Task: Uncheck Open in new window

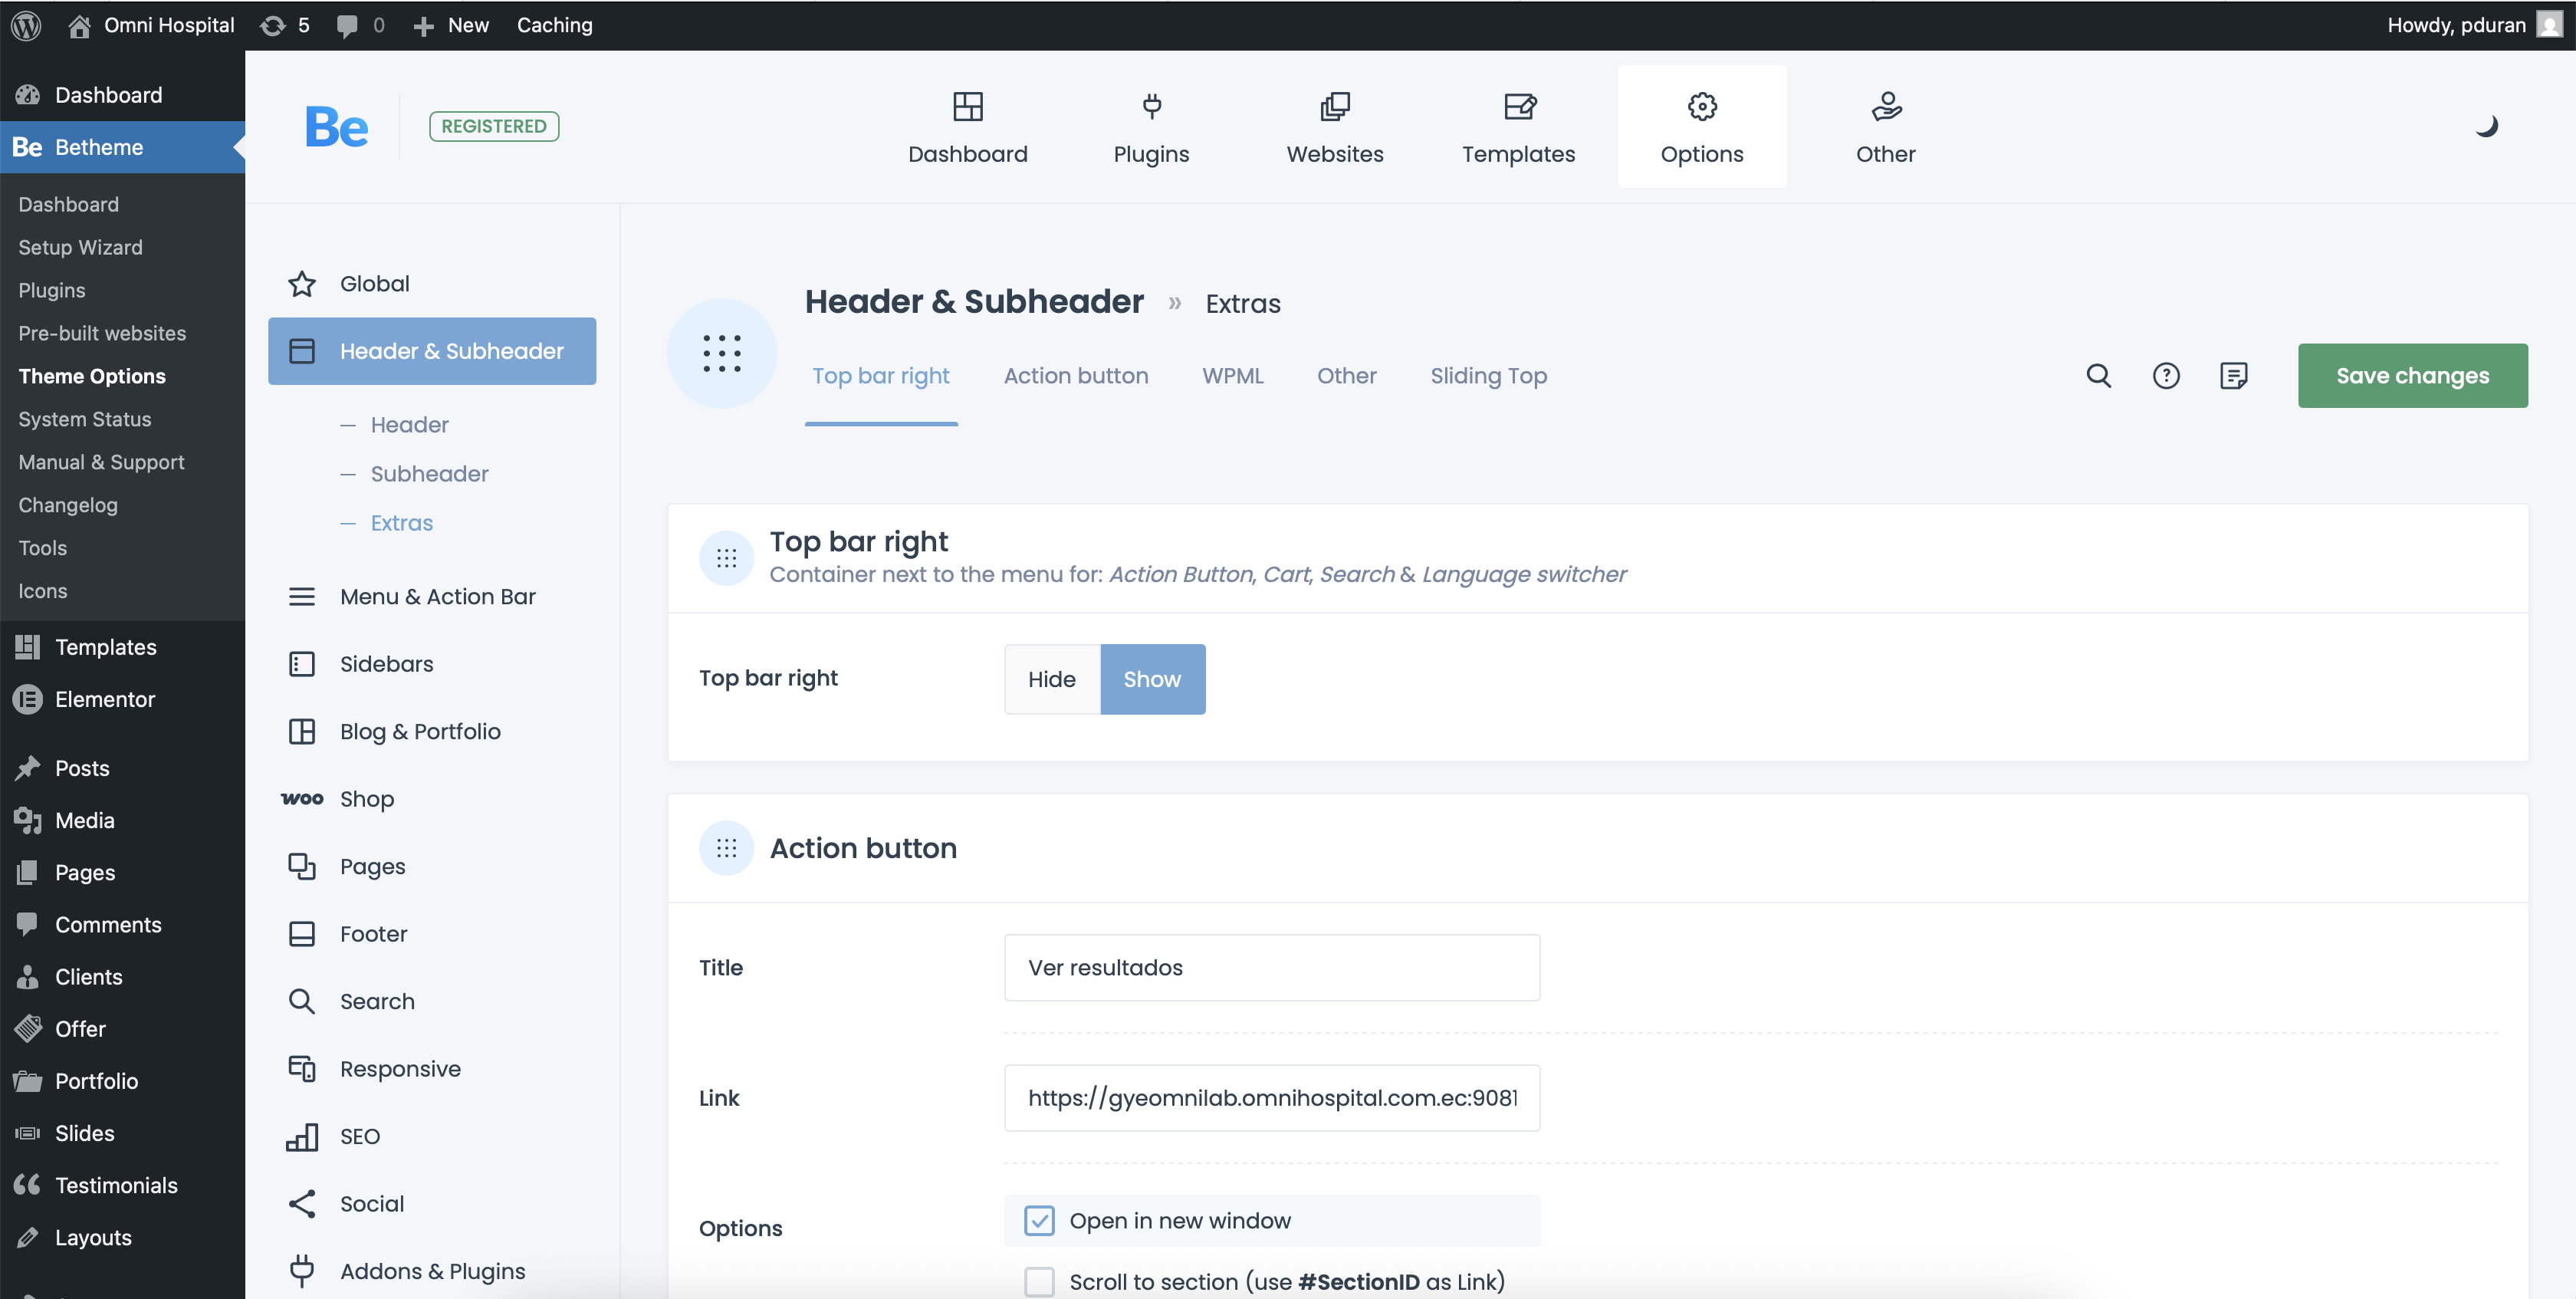Action: 1039,1220
